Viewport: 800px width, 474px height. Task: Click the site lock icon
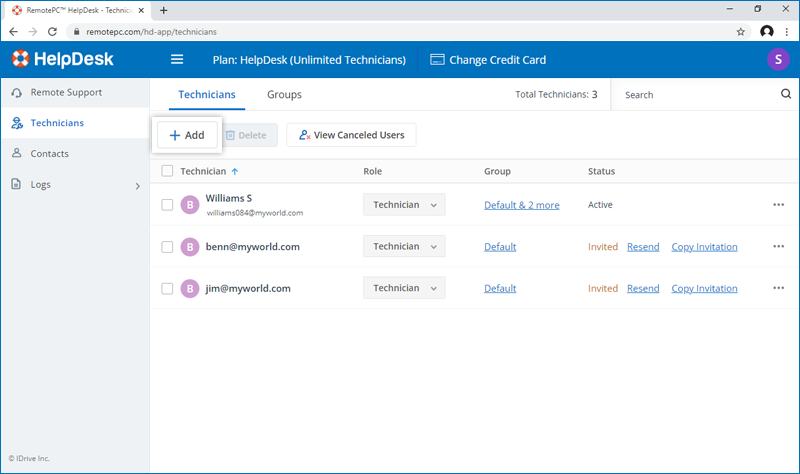(x=77, y=32)
